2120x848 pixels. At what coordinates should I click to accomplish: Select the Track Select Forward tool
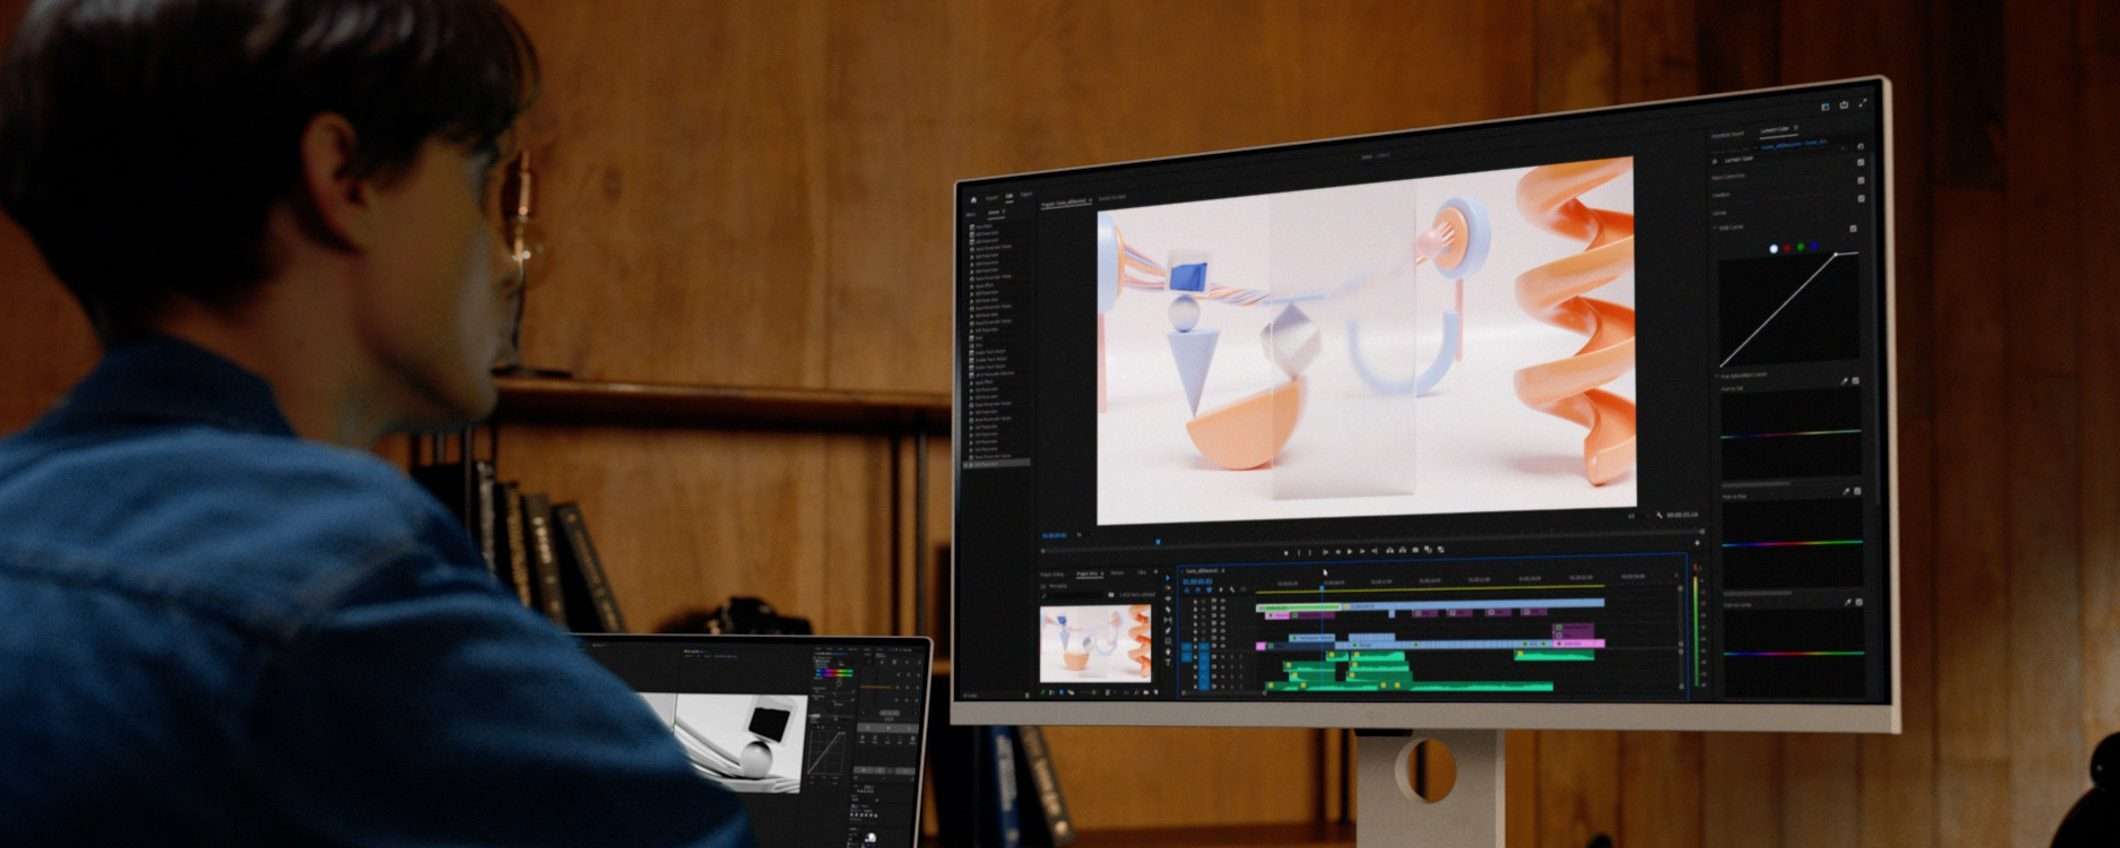tap(1167, 588)
